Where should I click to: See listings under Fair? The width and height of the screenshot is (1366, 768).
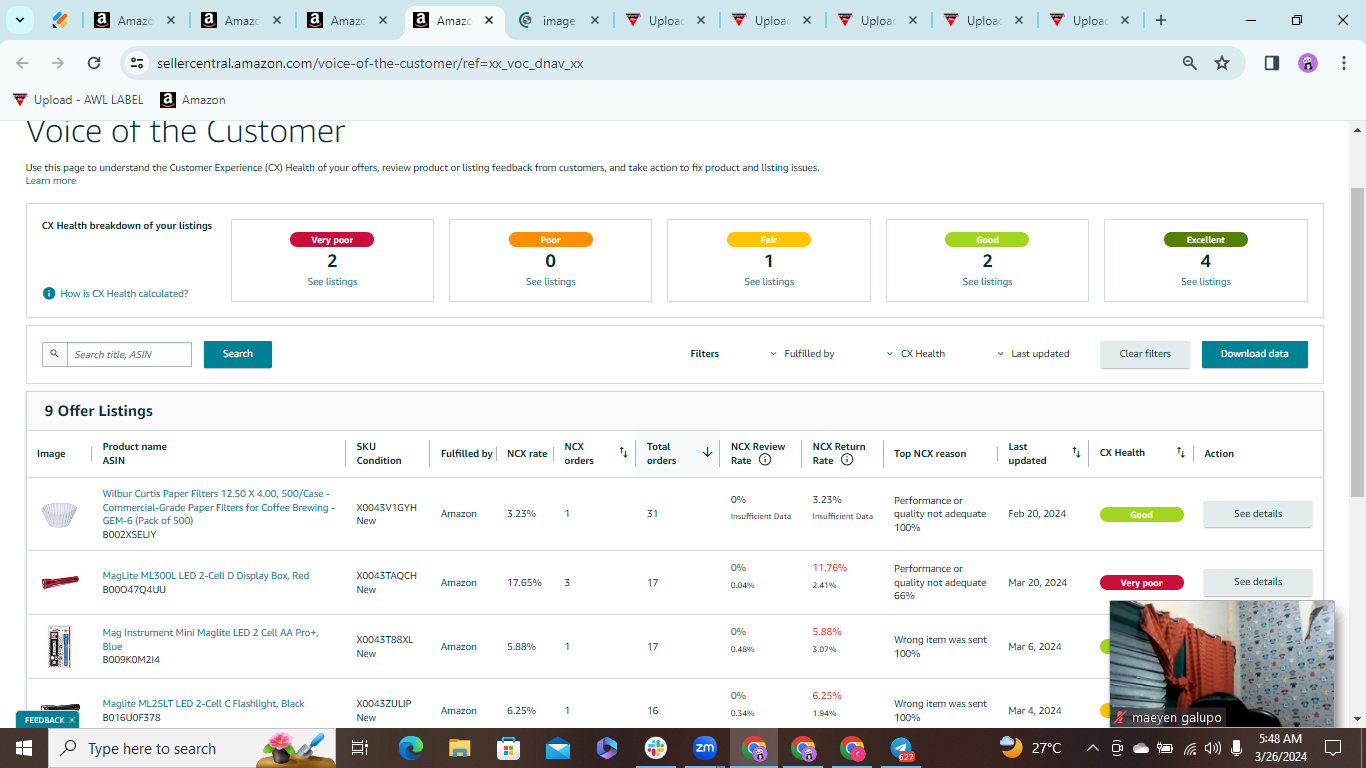click(769, 282)
